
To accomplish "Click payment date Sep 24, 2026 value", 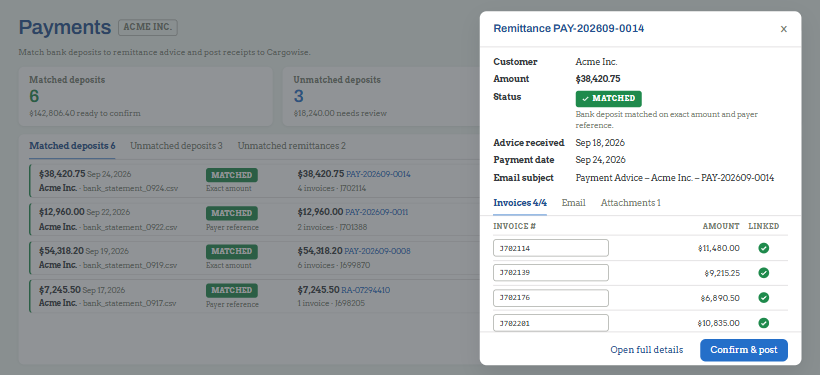I will click(x=600, y=160).
